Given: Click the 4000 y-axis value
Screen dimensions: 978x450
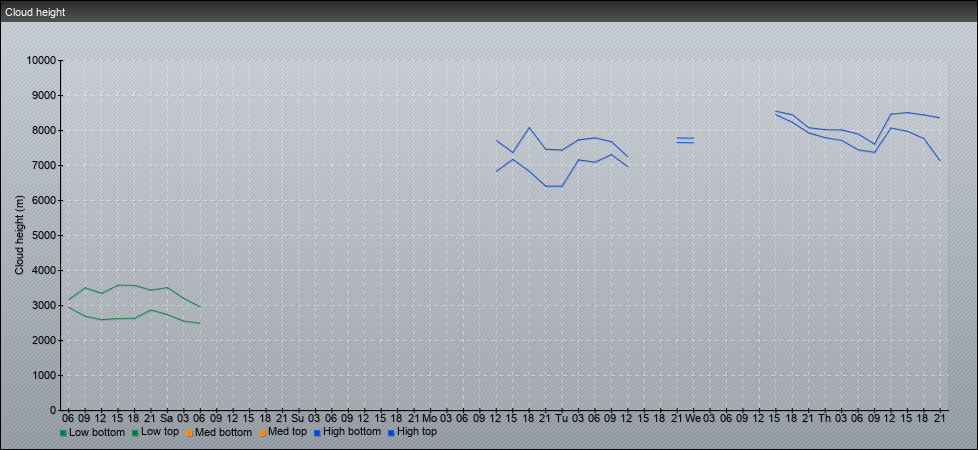Looking at the screenshot, I should tap(44, 270).
